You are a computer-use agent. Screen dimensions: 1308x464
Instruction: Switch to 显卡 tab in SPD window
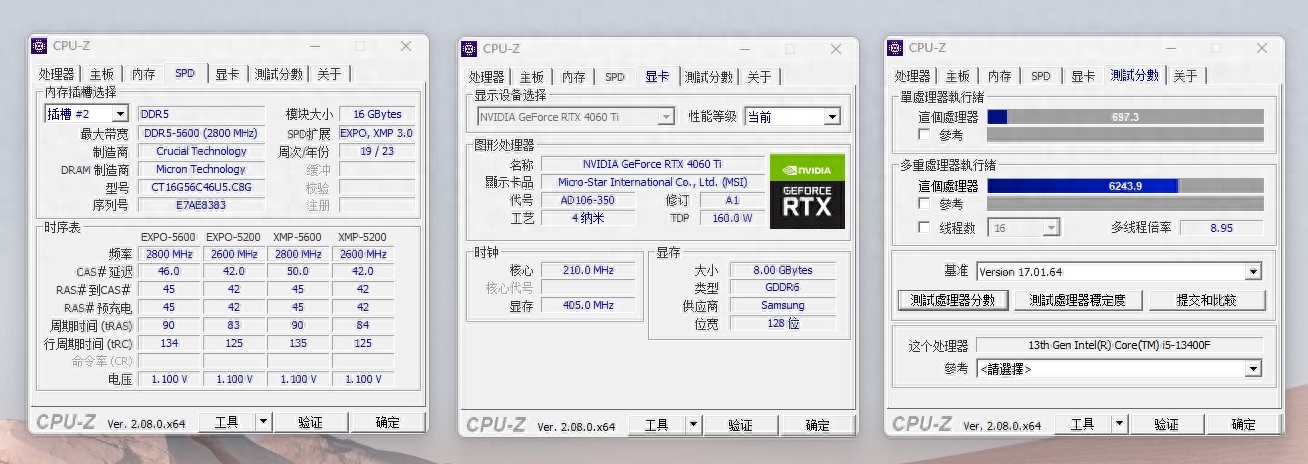click(x=227, y=74)
